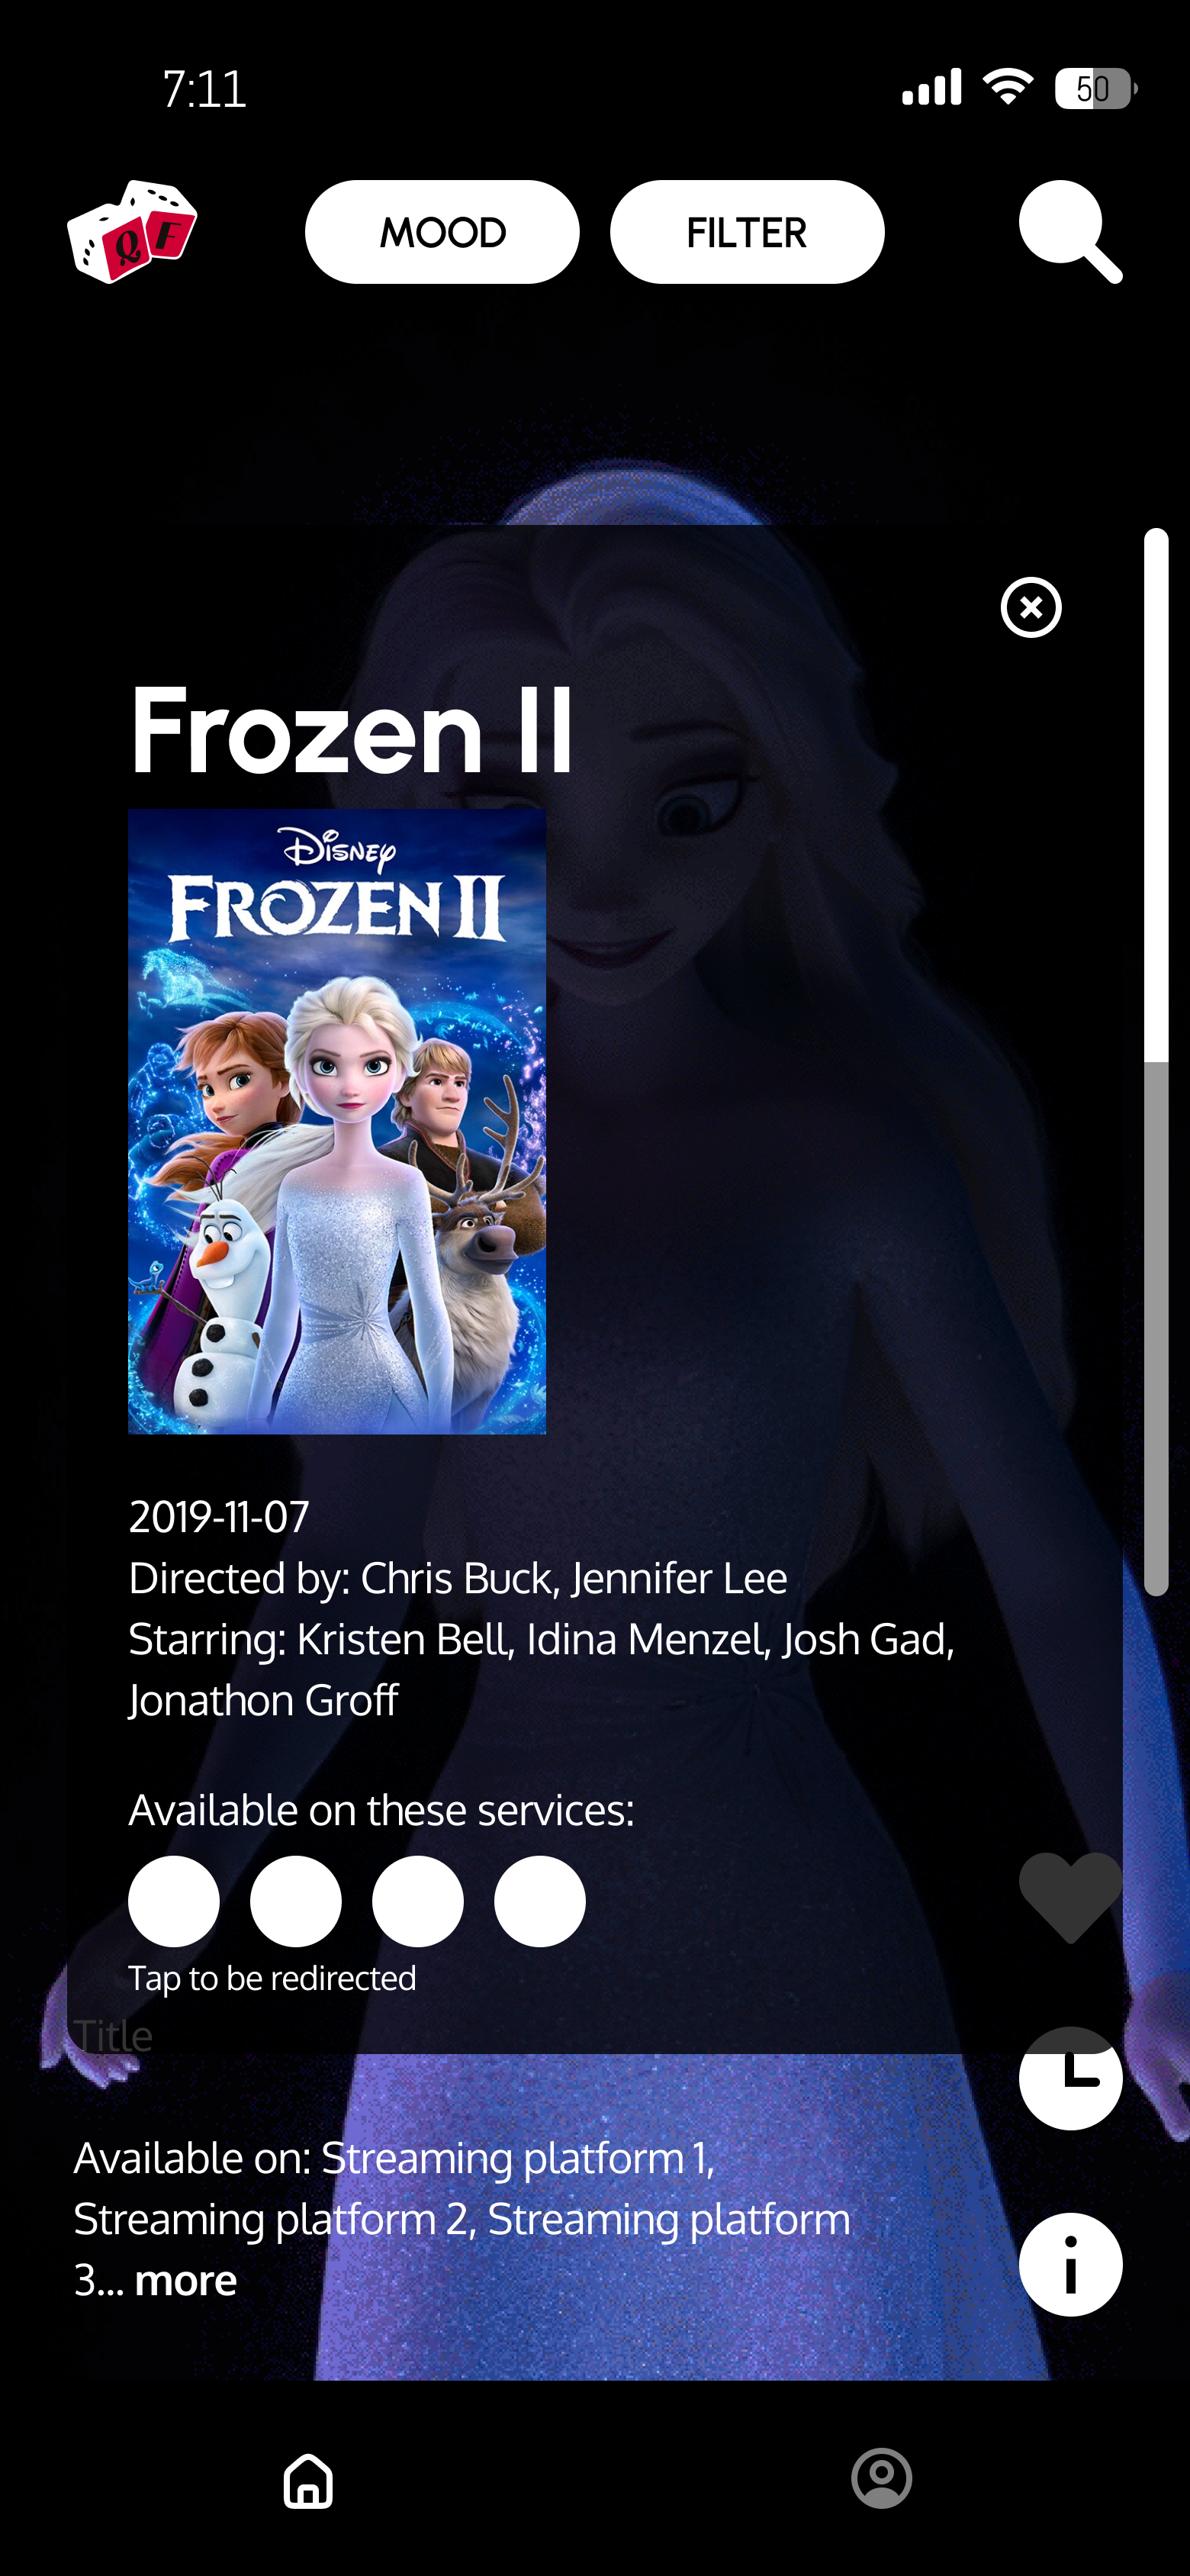Tap the fourth streaming service circle
Screen dimensions: 1190x2576
click(540, 1901)
